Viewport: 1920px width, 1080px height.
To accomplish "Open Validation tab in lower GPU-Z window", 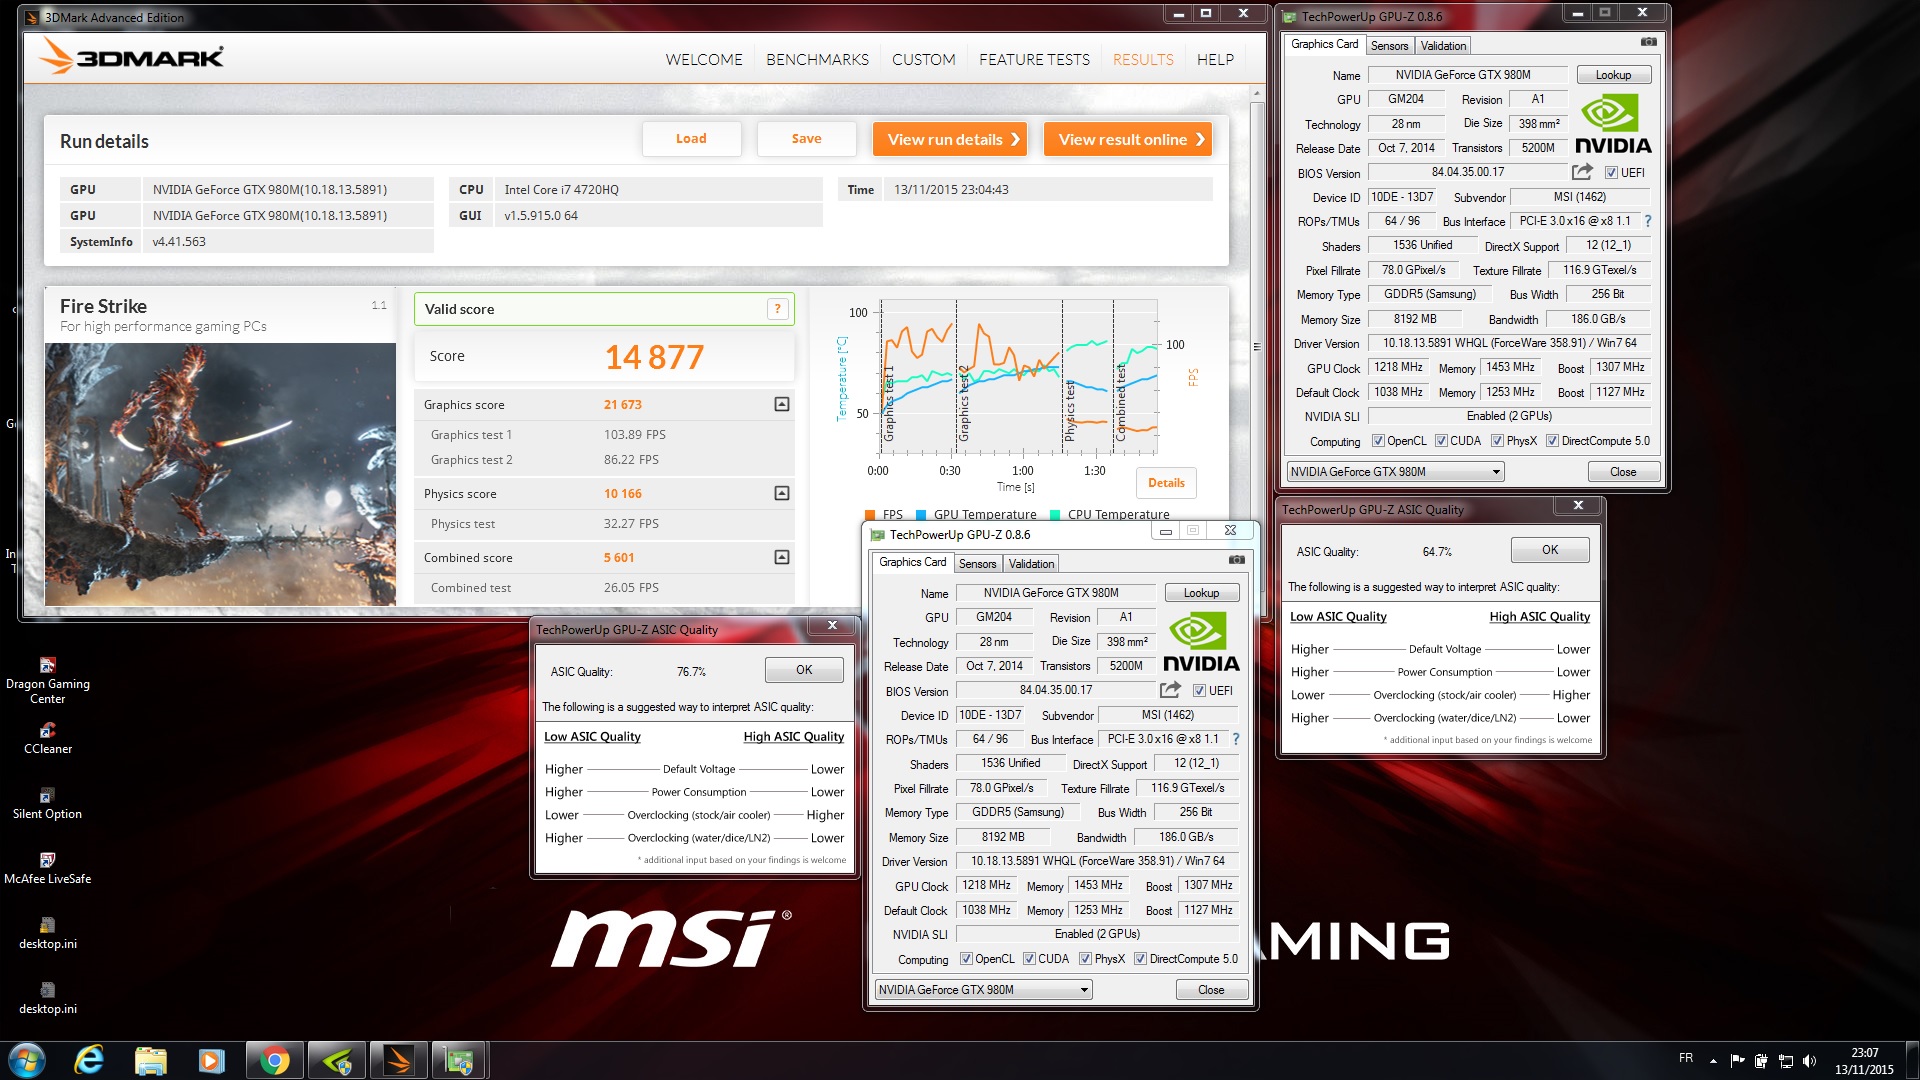I will [x=1031, y=564].
